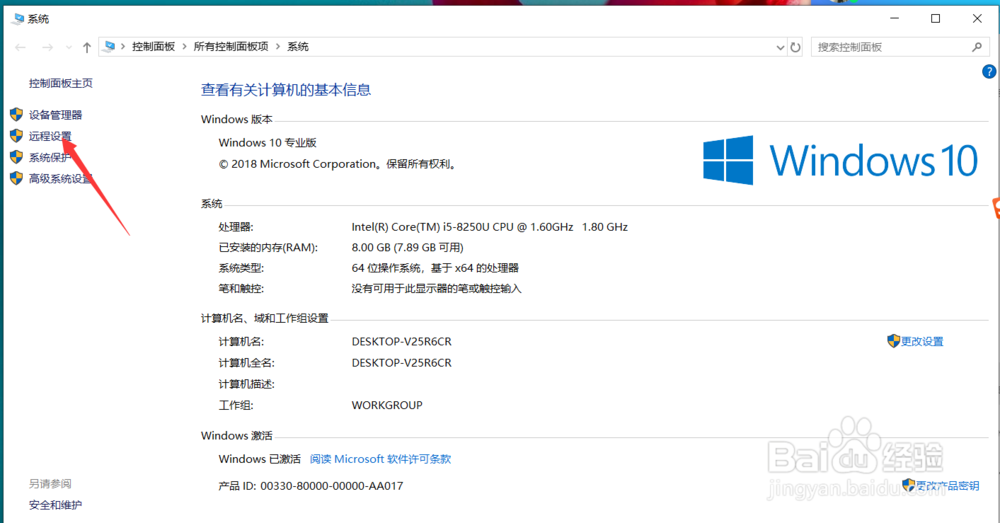The width and height of the screenshot is (1000, 523).
Task: Select 所有控制面板项 breadcrumb
Action: point(231,47)
